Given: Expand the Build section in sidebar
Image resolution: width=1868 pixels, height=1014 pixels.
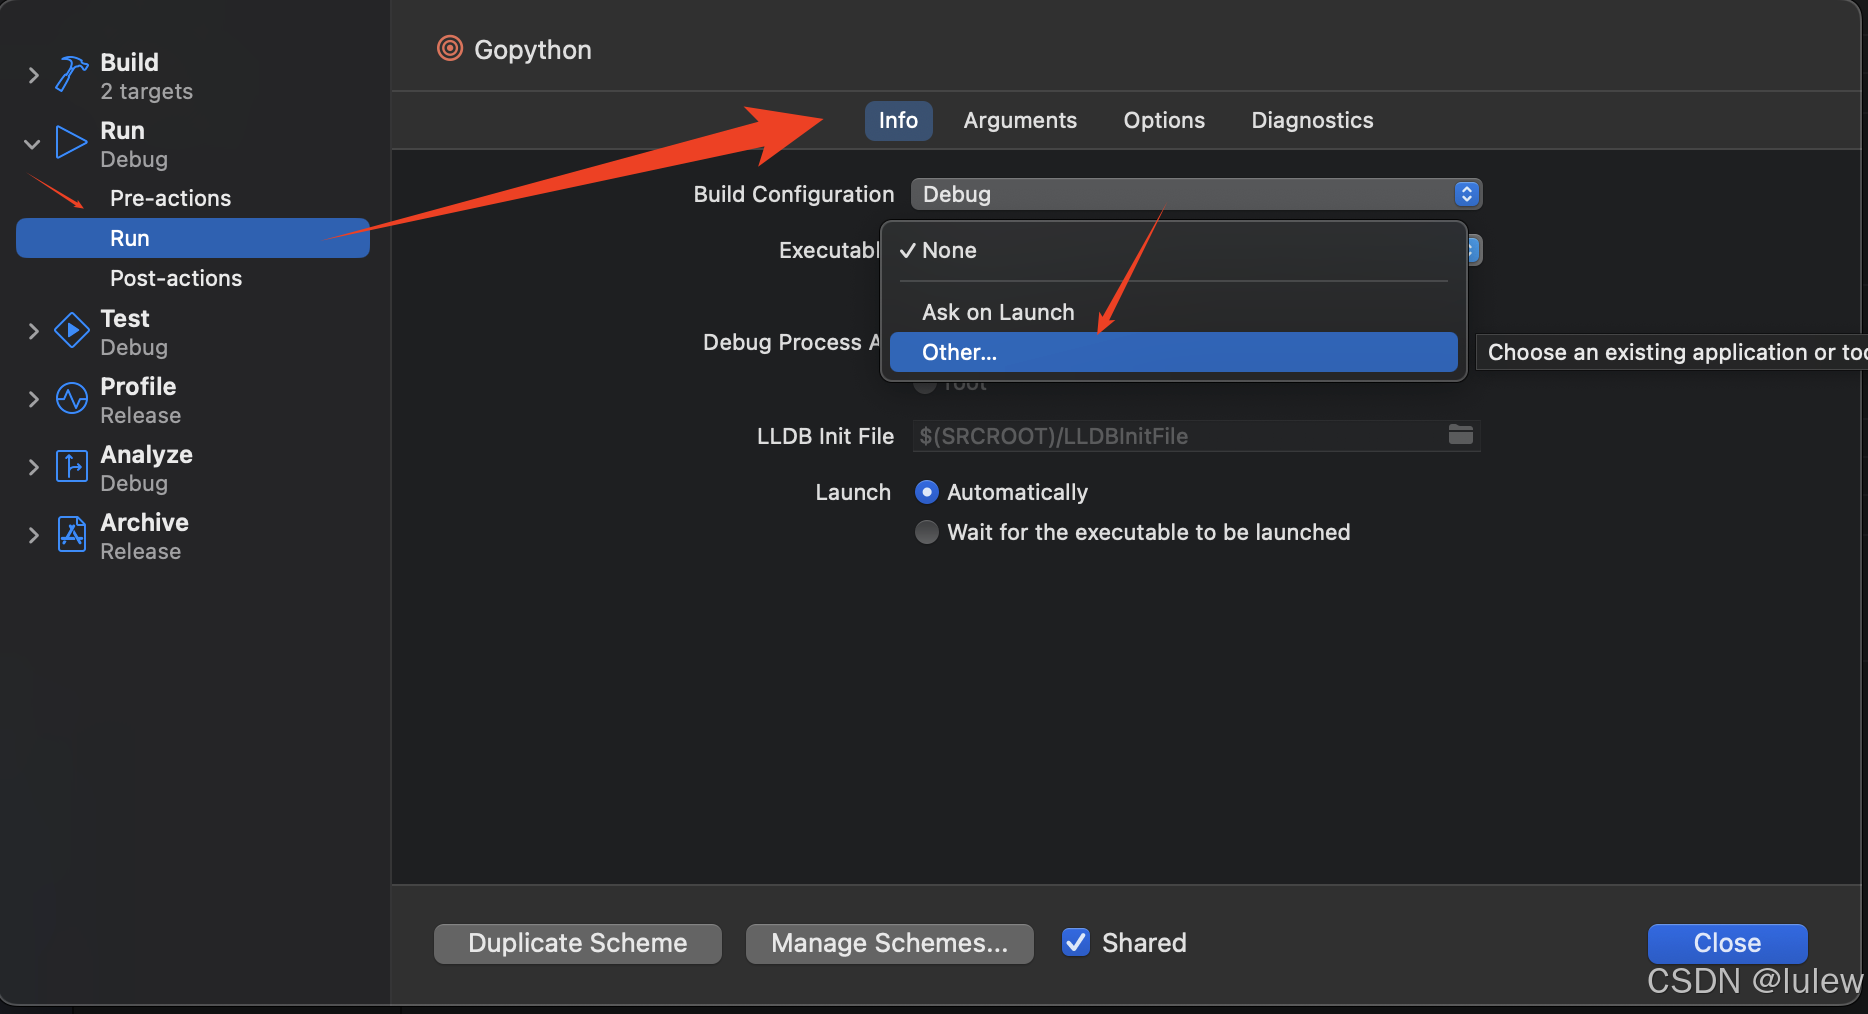Looking at the screenshot, I should click(33, 75).
